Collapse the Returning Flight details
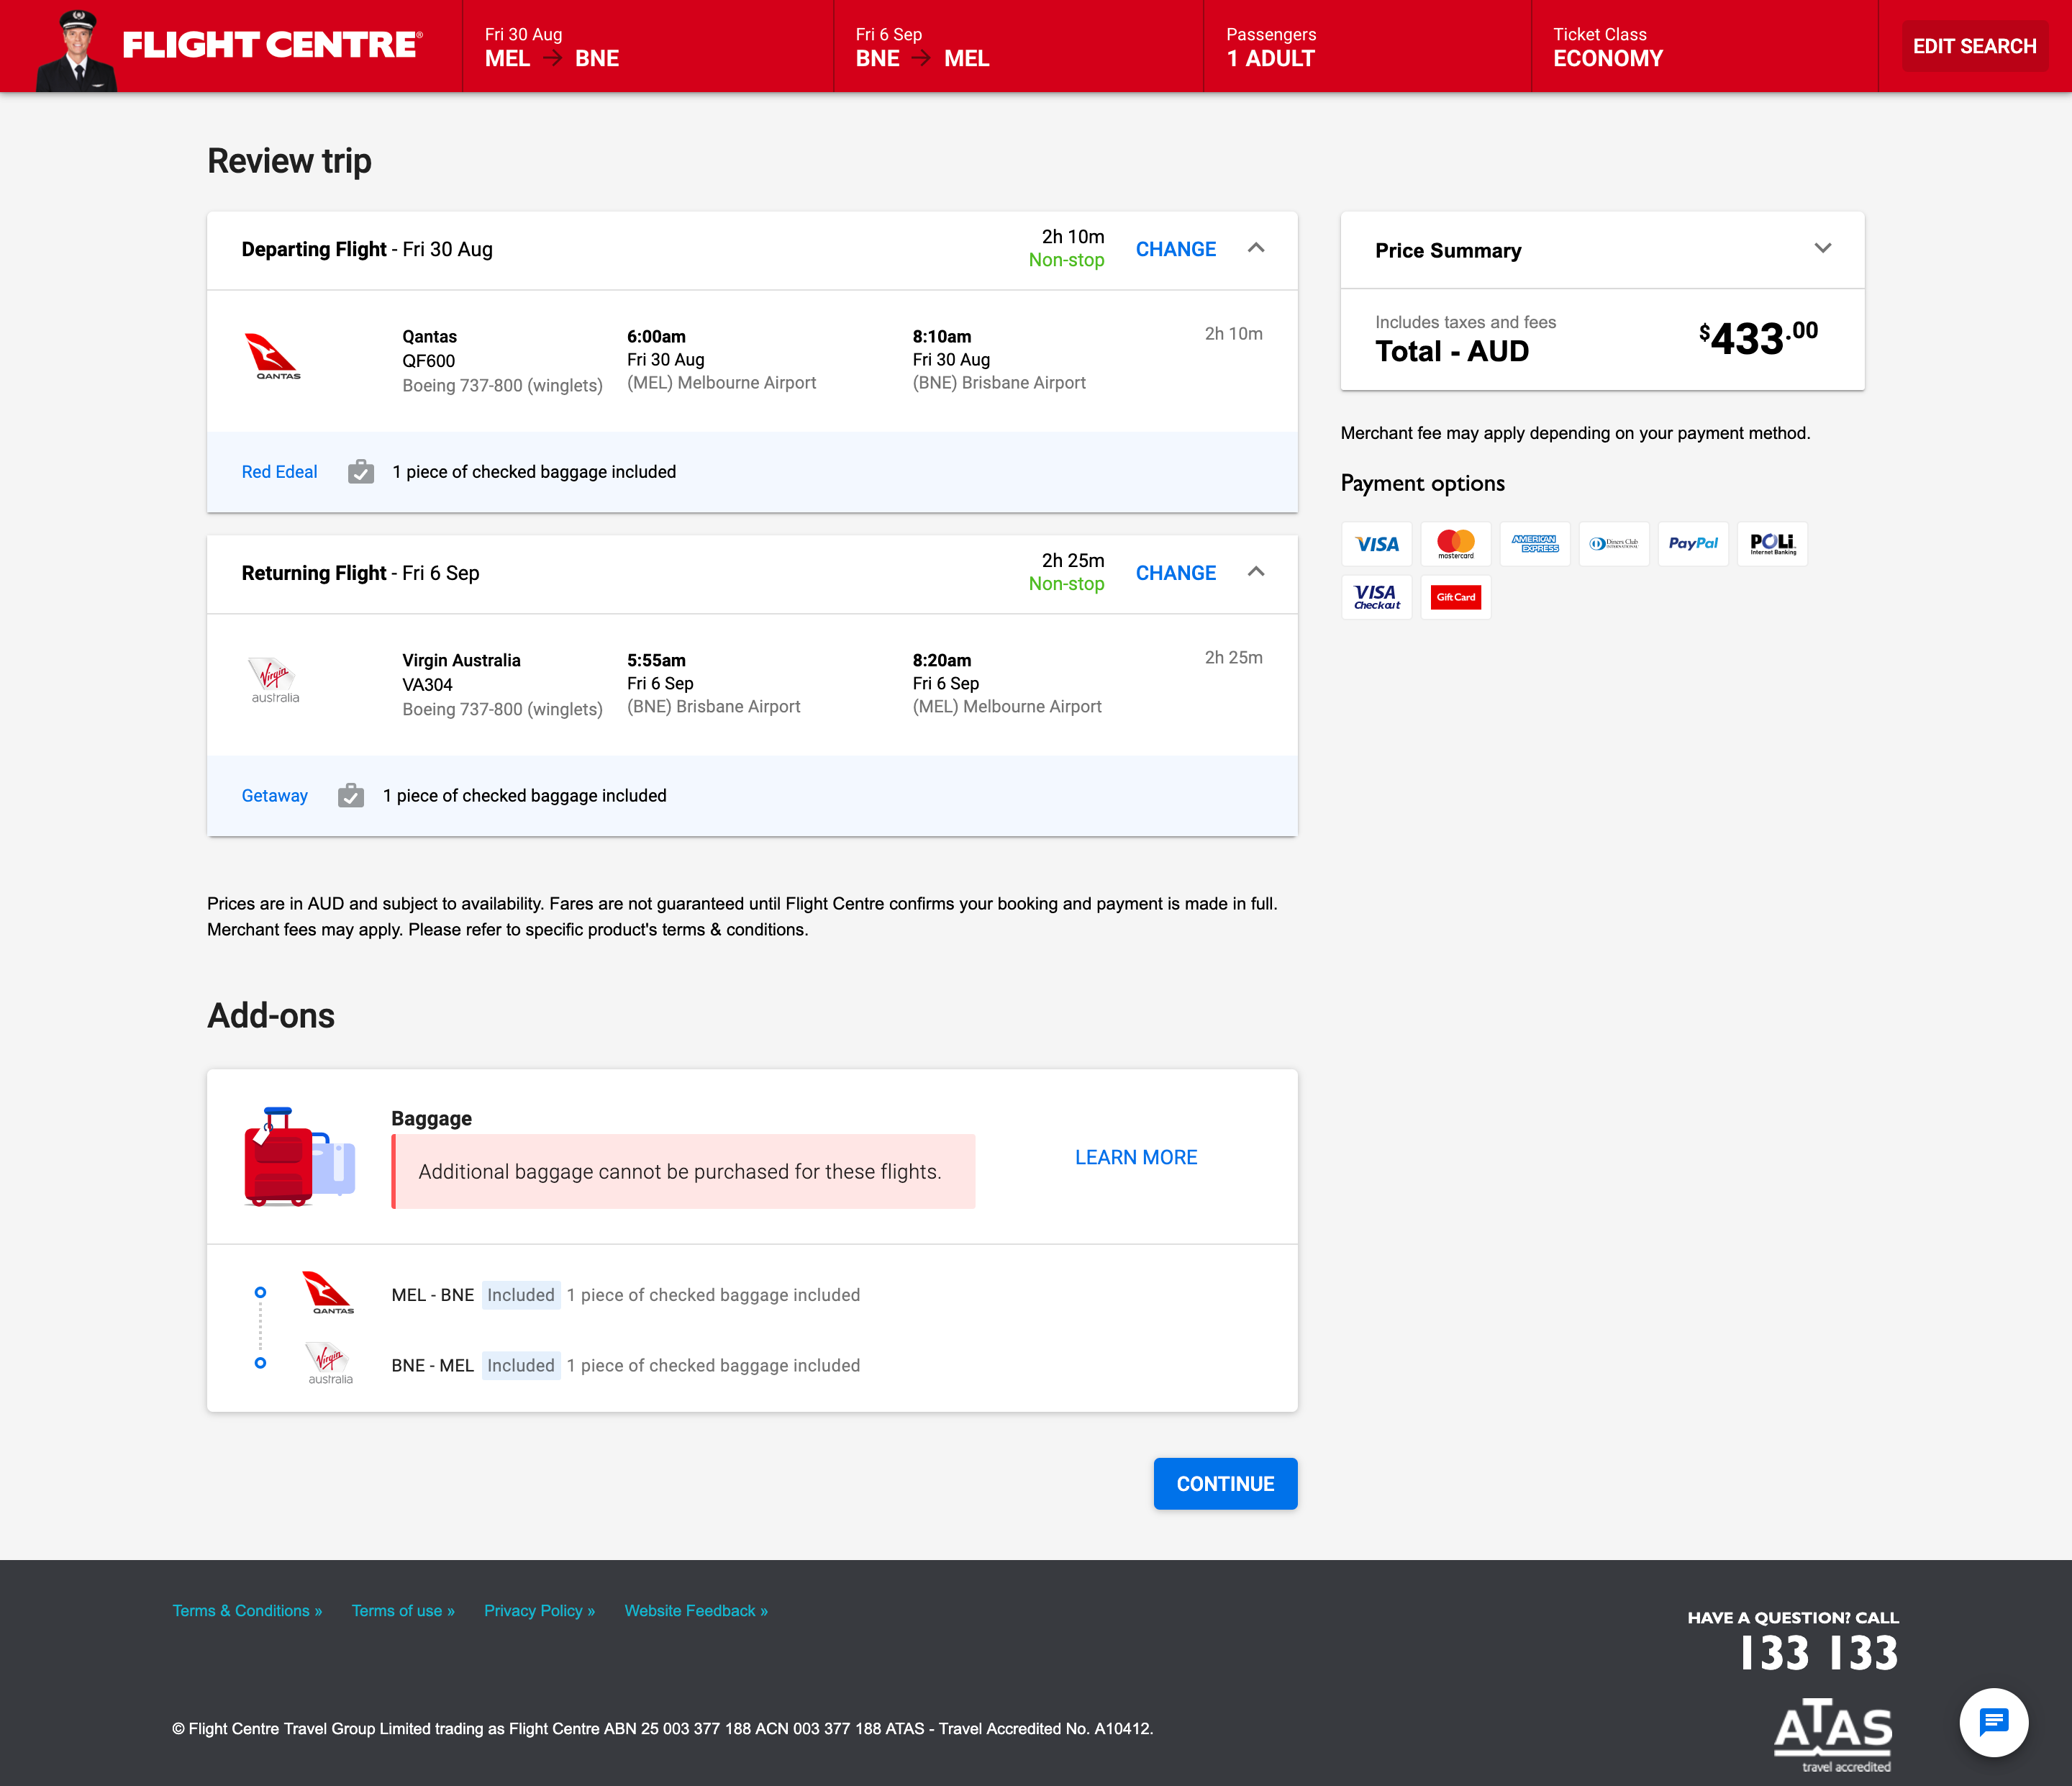 tap(1257, 573)
